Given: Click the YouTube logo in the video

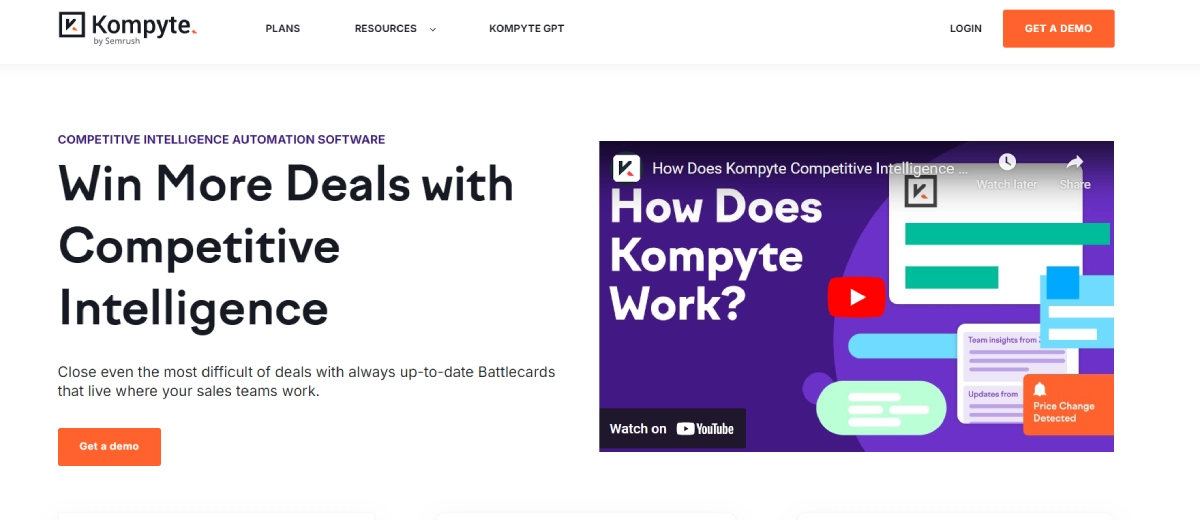Looking at the screenshot, I should pos(705,429).
